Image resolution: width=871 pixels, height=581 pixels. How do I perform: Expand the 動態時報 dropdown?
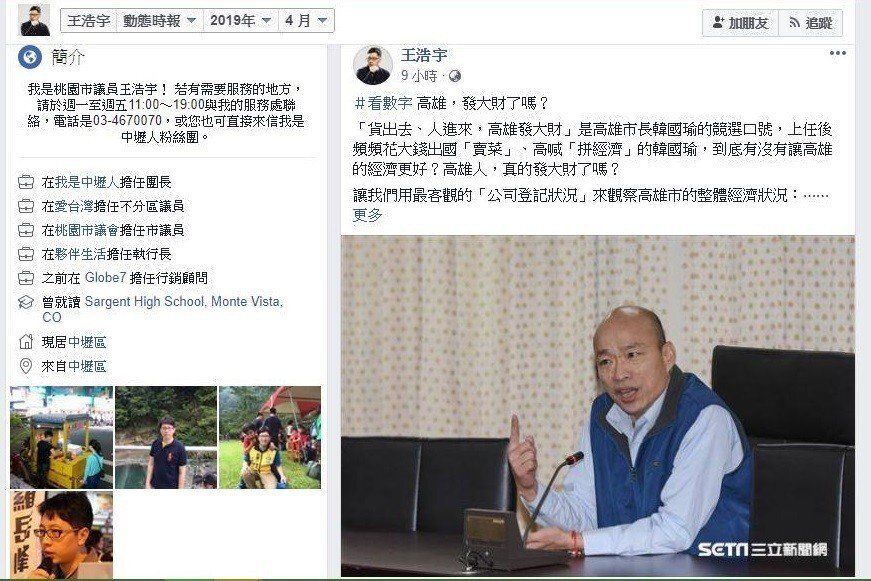[x=160, y=21]
